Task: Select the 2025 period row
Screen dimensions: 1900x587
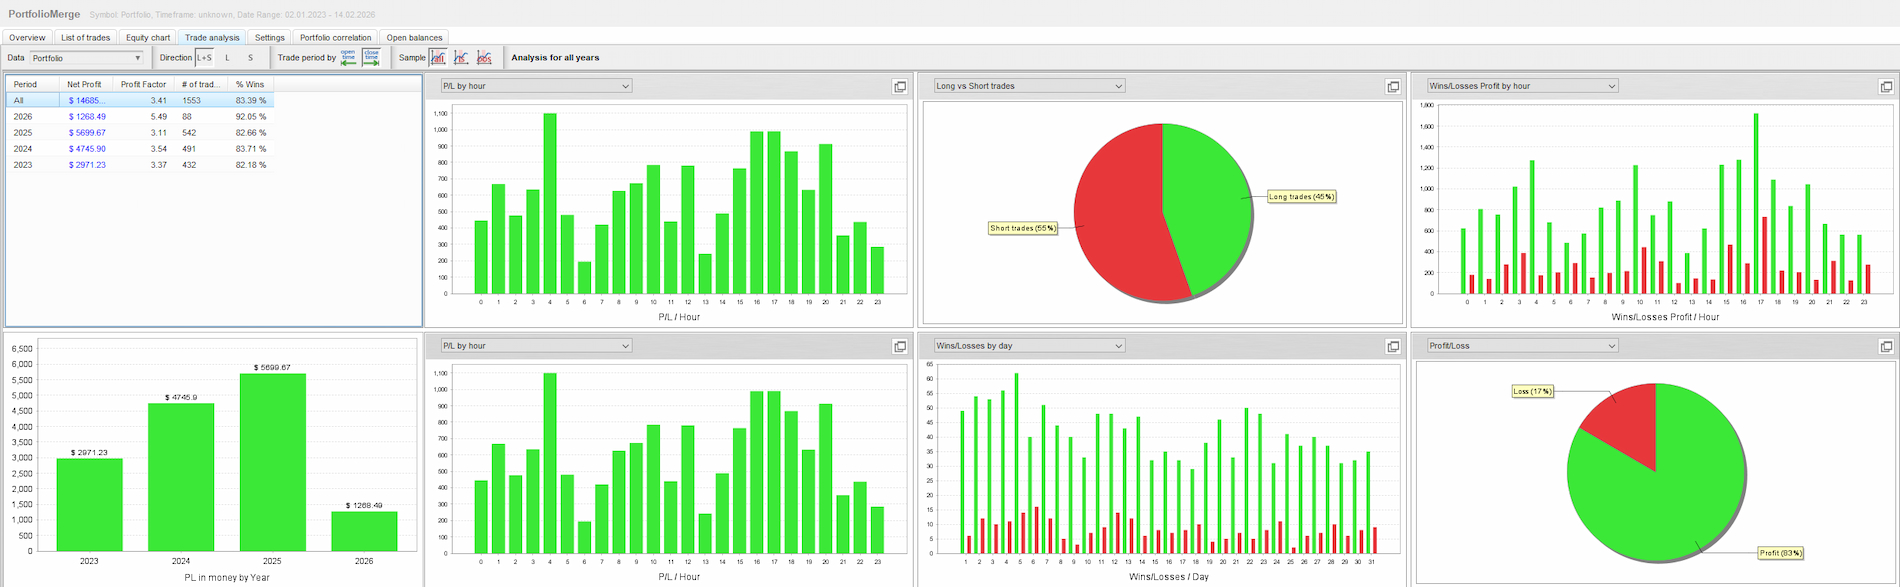Action: [x=140, y=132]
